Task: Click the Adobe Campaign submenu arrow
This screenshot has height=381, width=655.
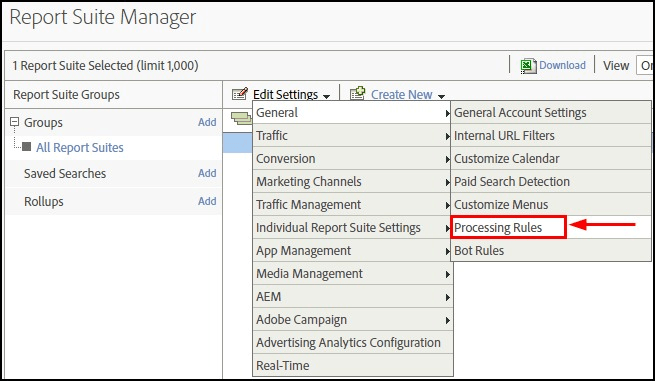Action: [x=447, y=320]
